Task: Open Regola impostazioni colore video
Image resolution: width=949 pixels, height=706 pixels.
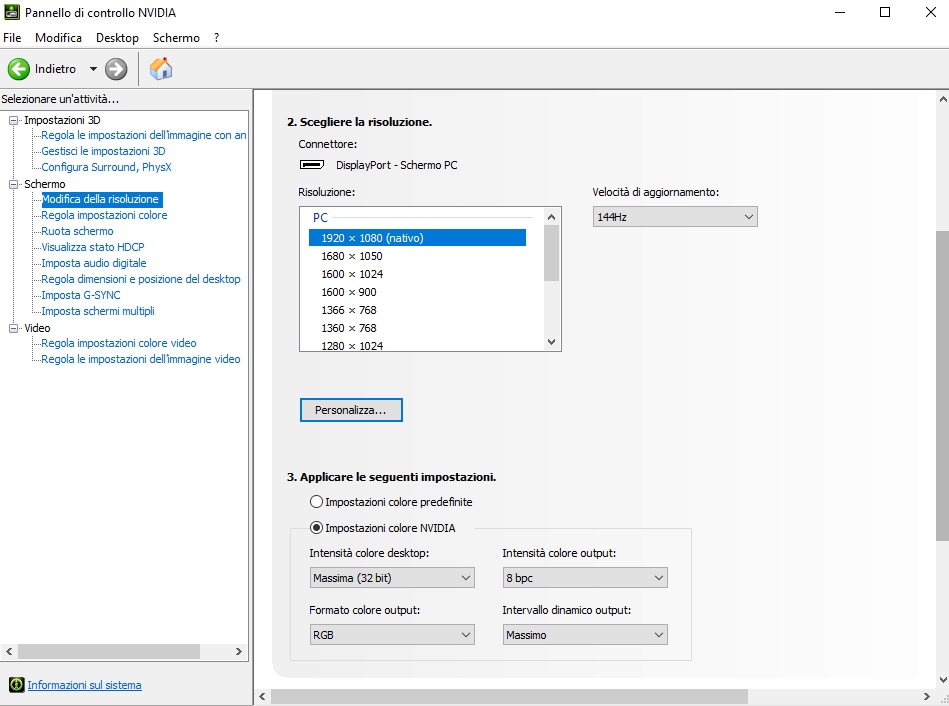Action: (x=119, y=343)
